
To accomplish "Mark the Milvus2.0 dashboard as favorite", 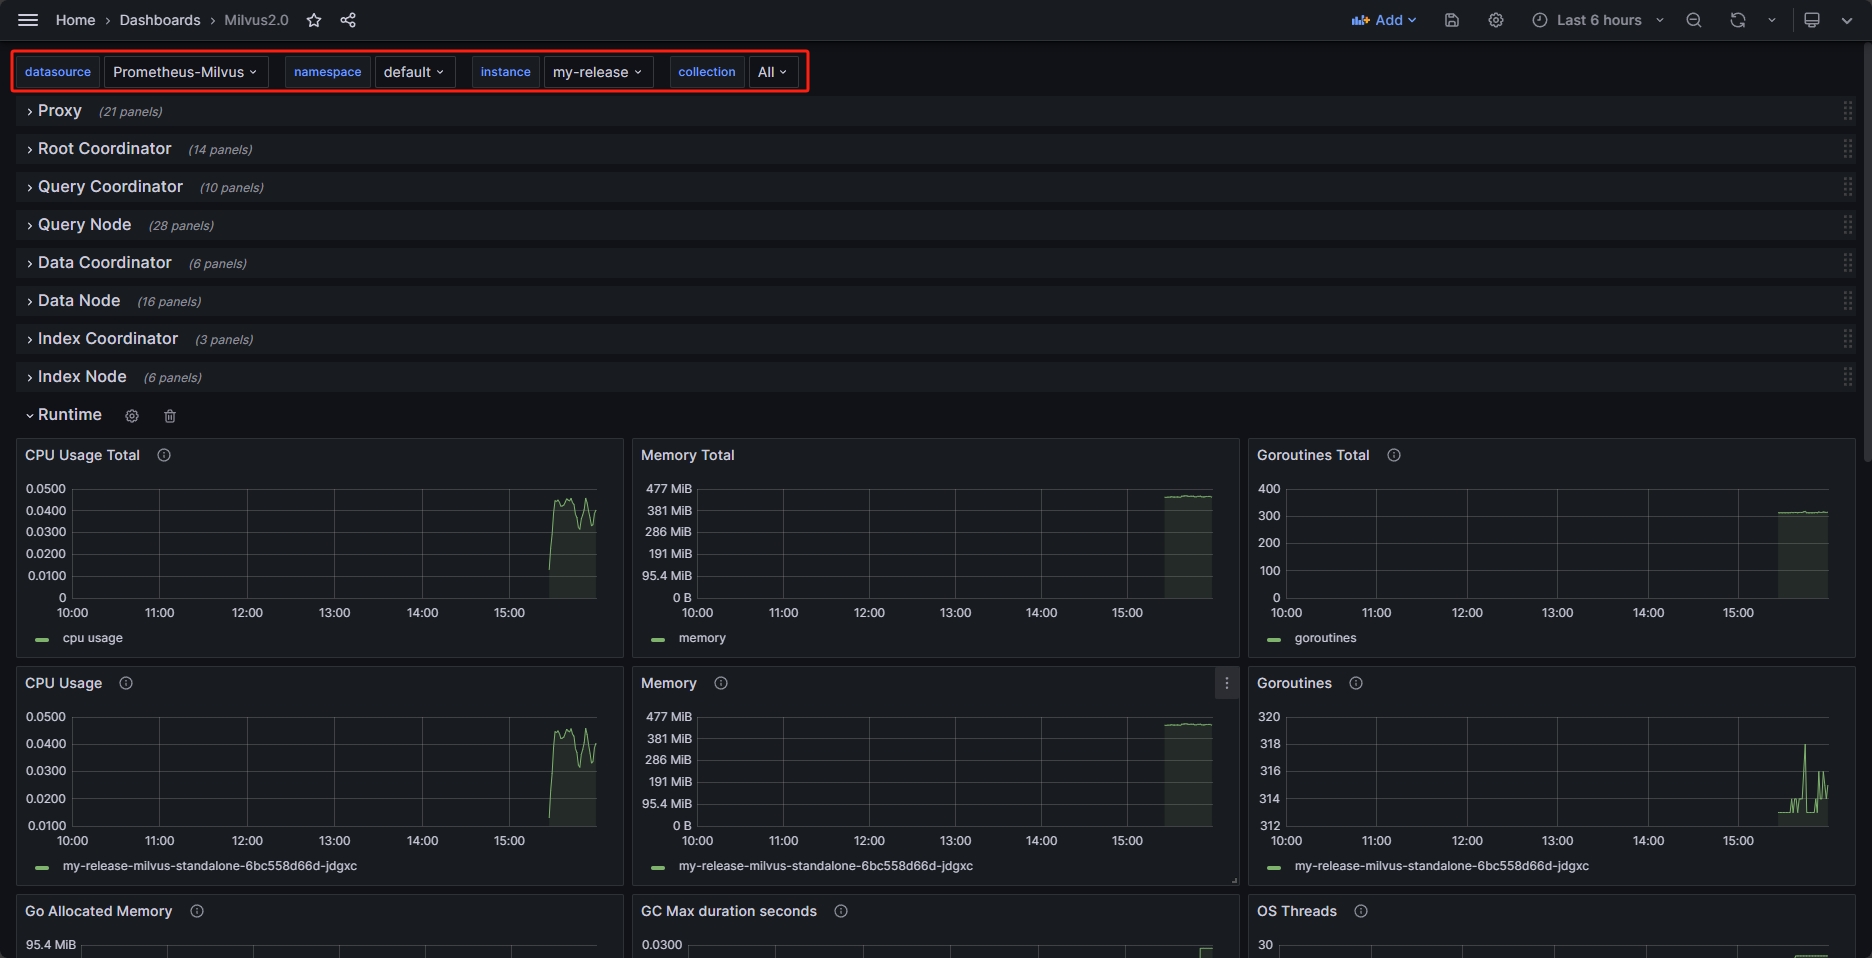I will tap(314, 20).
